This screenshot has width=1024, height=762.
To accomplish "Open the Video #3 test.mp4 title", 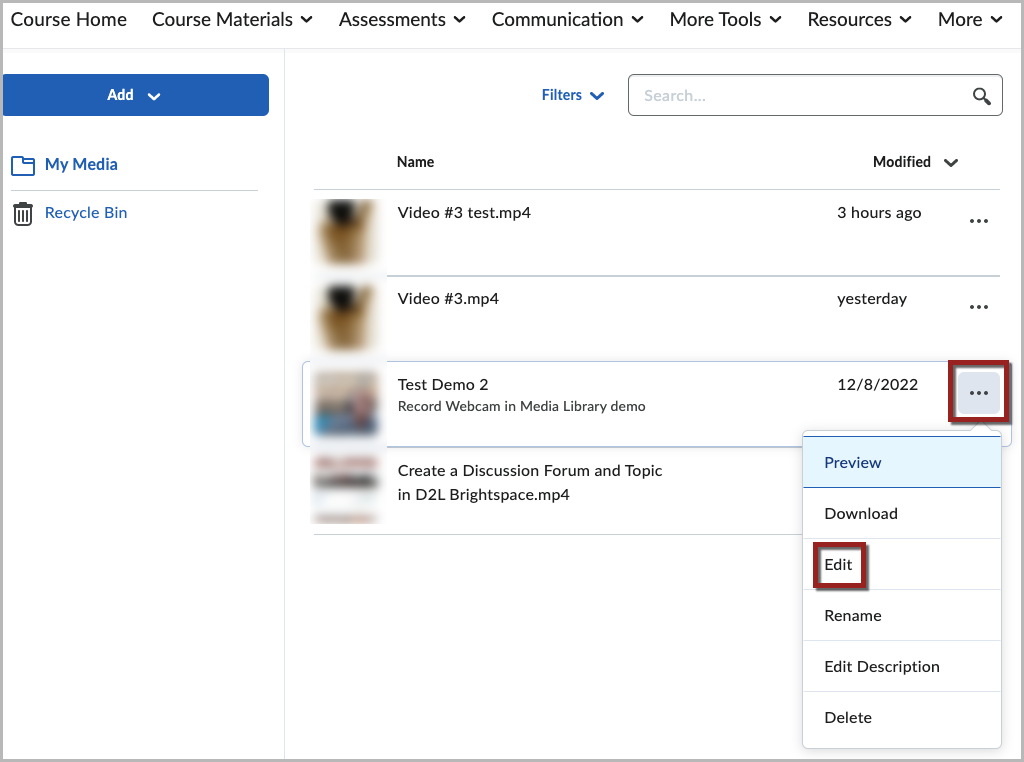I will pyautogui.click(x=464, y=213).
